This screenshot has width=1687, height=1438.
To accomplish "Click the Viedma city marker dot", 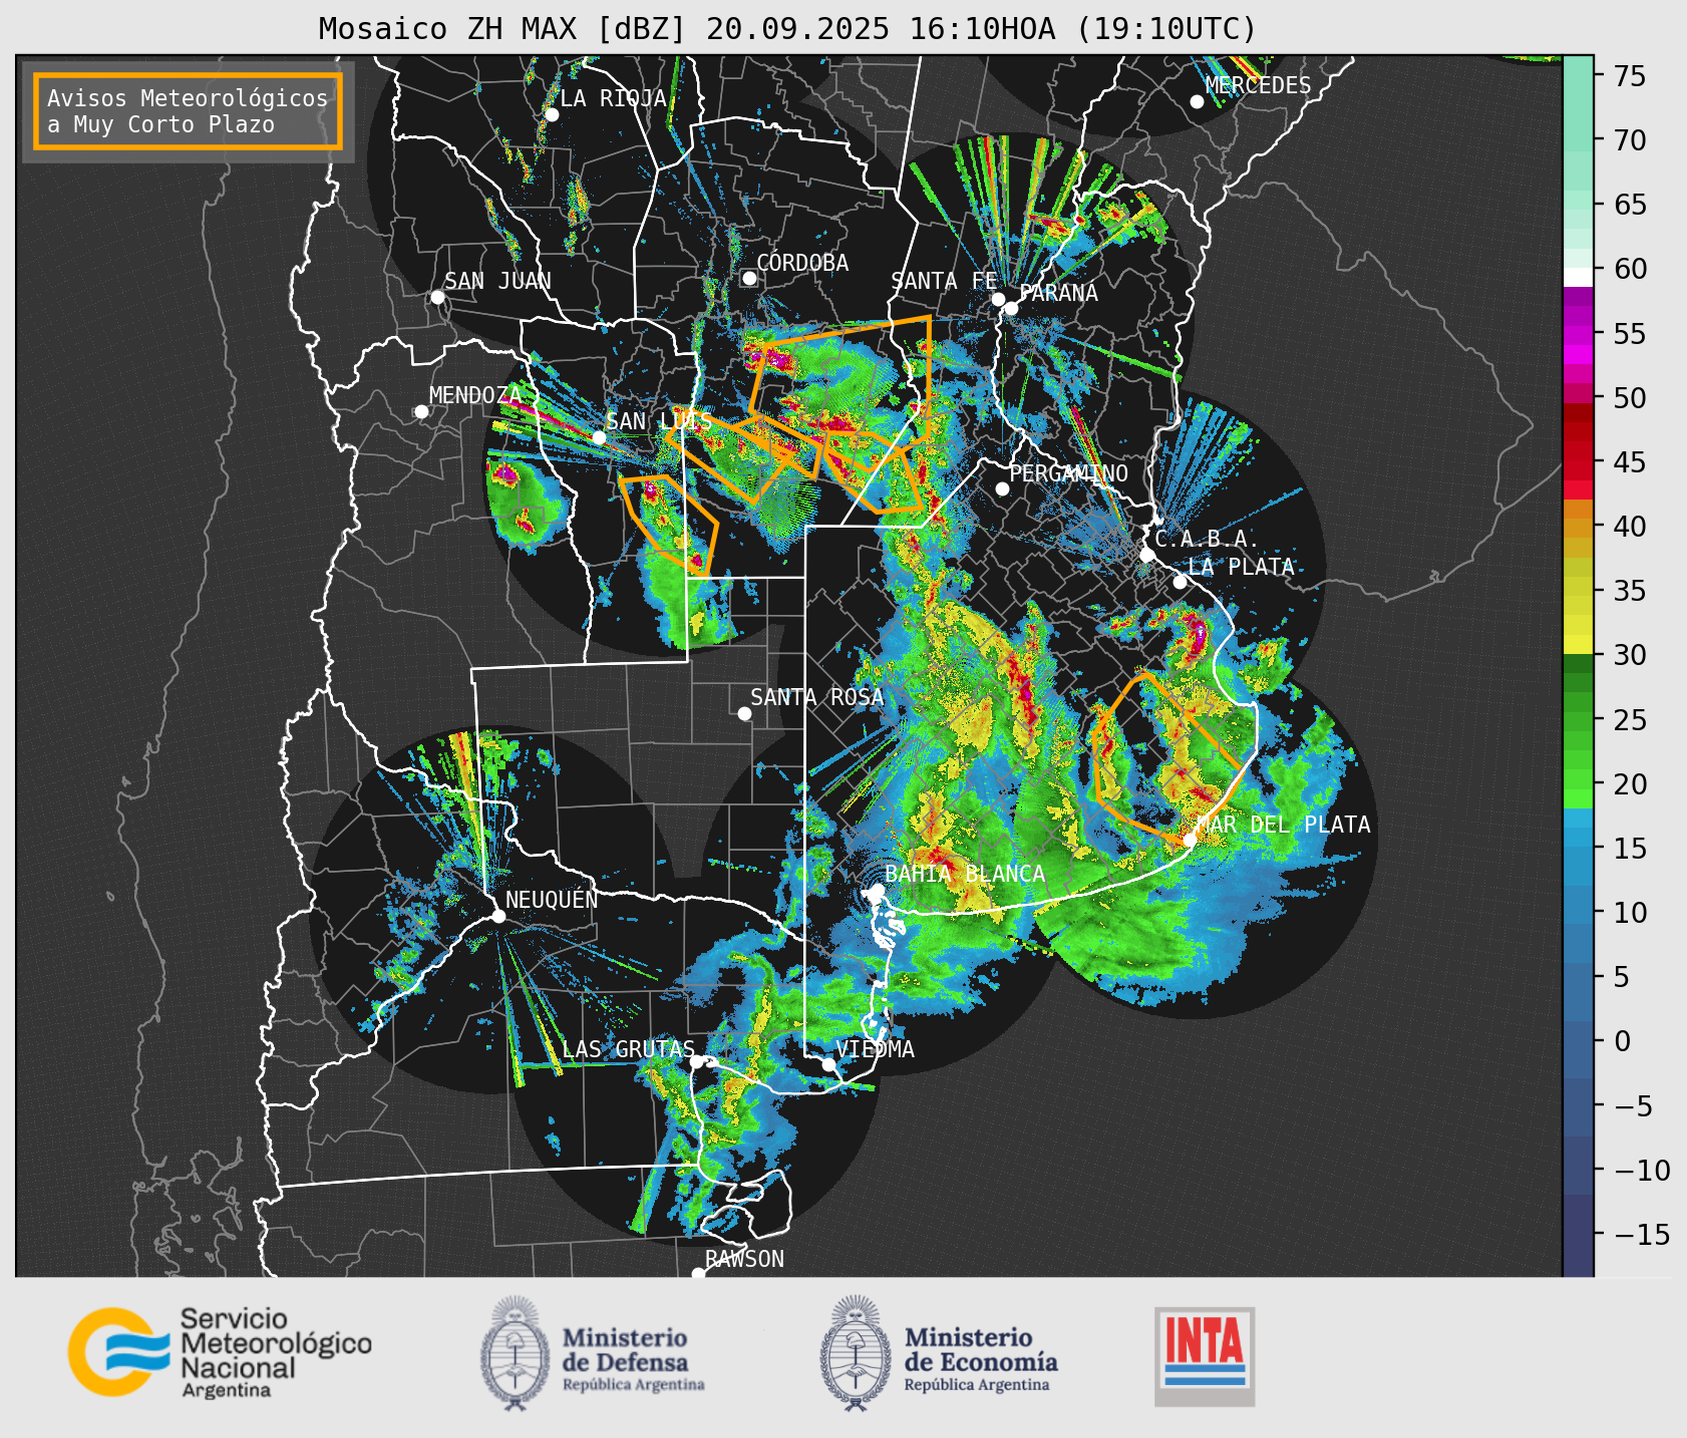I will (829, 1064).
